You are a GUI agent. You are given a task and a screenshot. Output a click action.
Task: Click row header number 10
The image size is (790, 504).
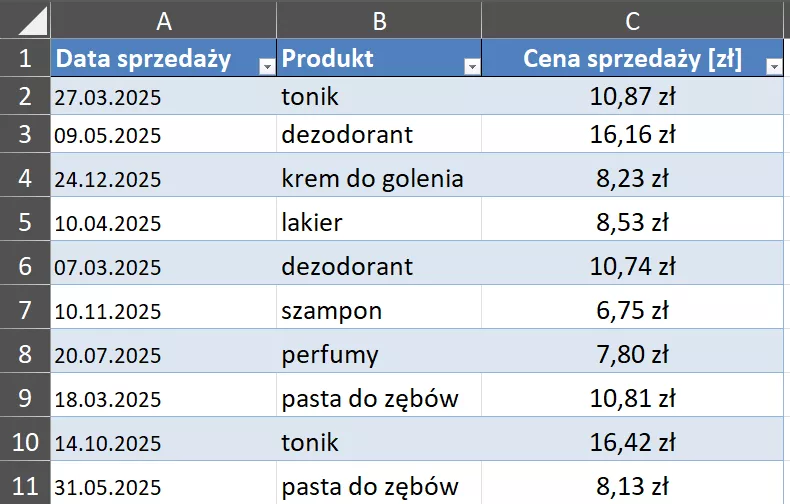click(25, 442)
